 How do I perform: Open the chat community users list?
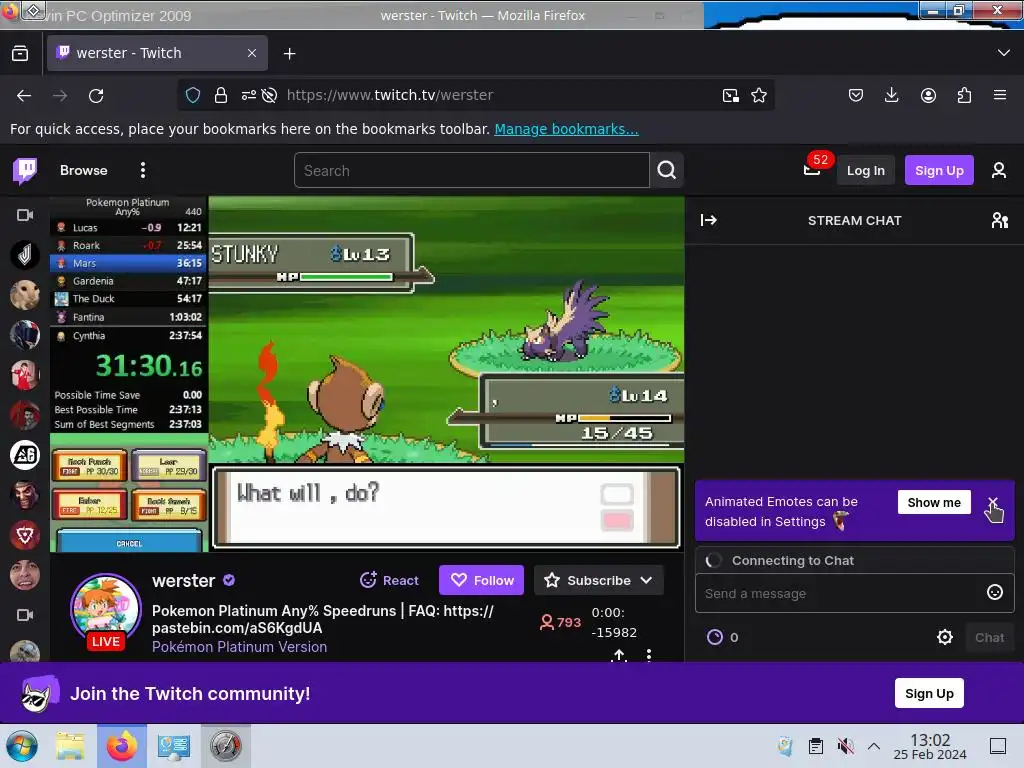(999, 220)
